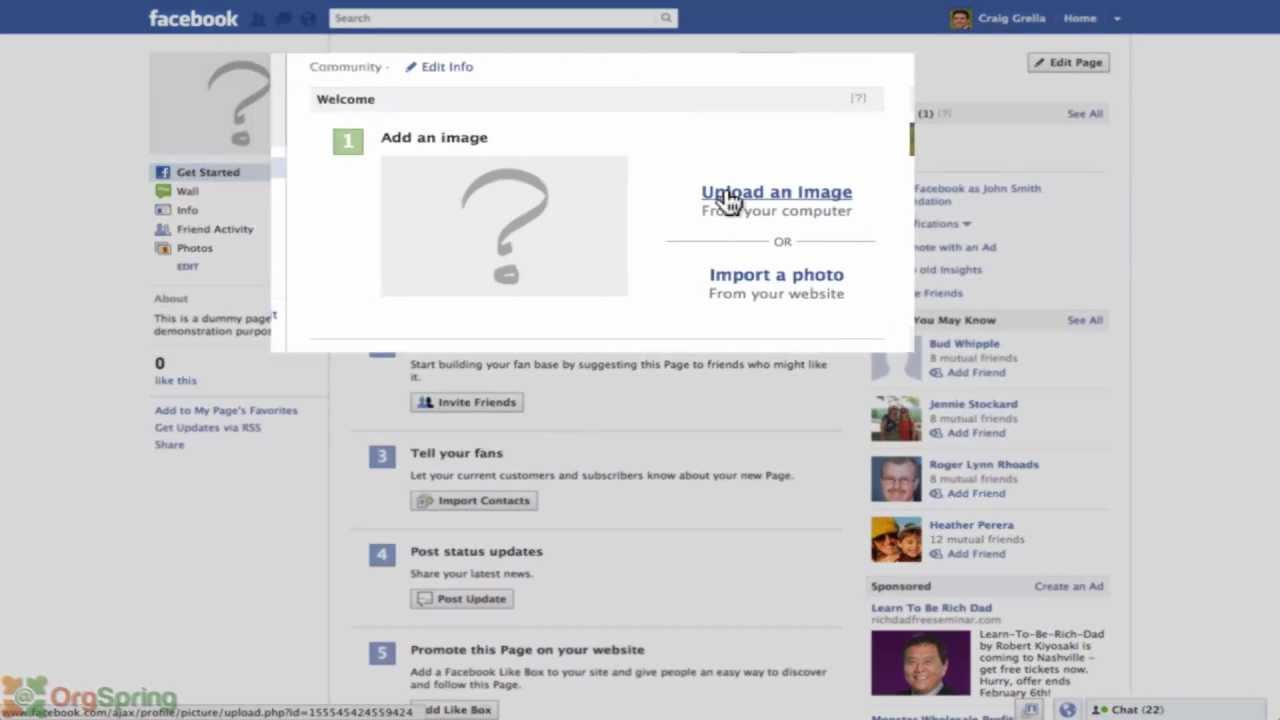Open the account dropdown arrow next to Home
Image resolution: width=1280 pixels, height=720 pixels.
(x=1117, y=18)
